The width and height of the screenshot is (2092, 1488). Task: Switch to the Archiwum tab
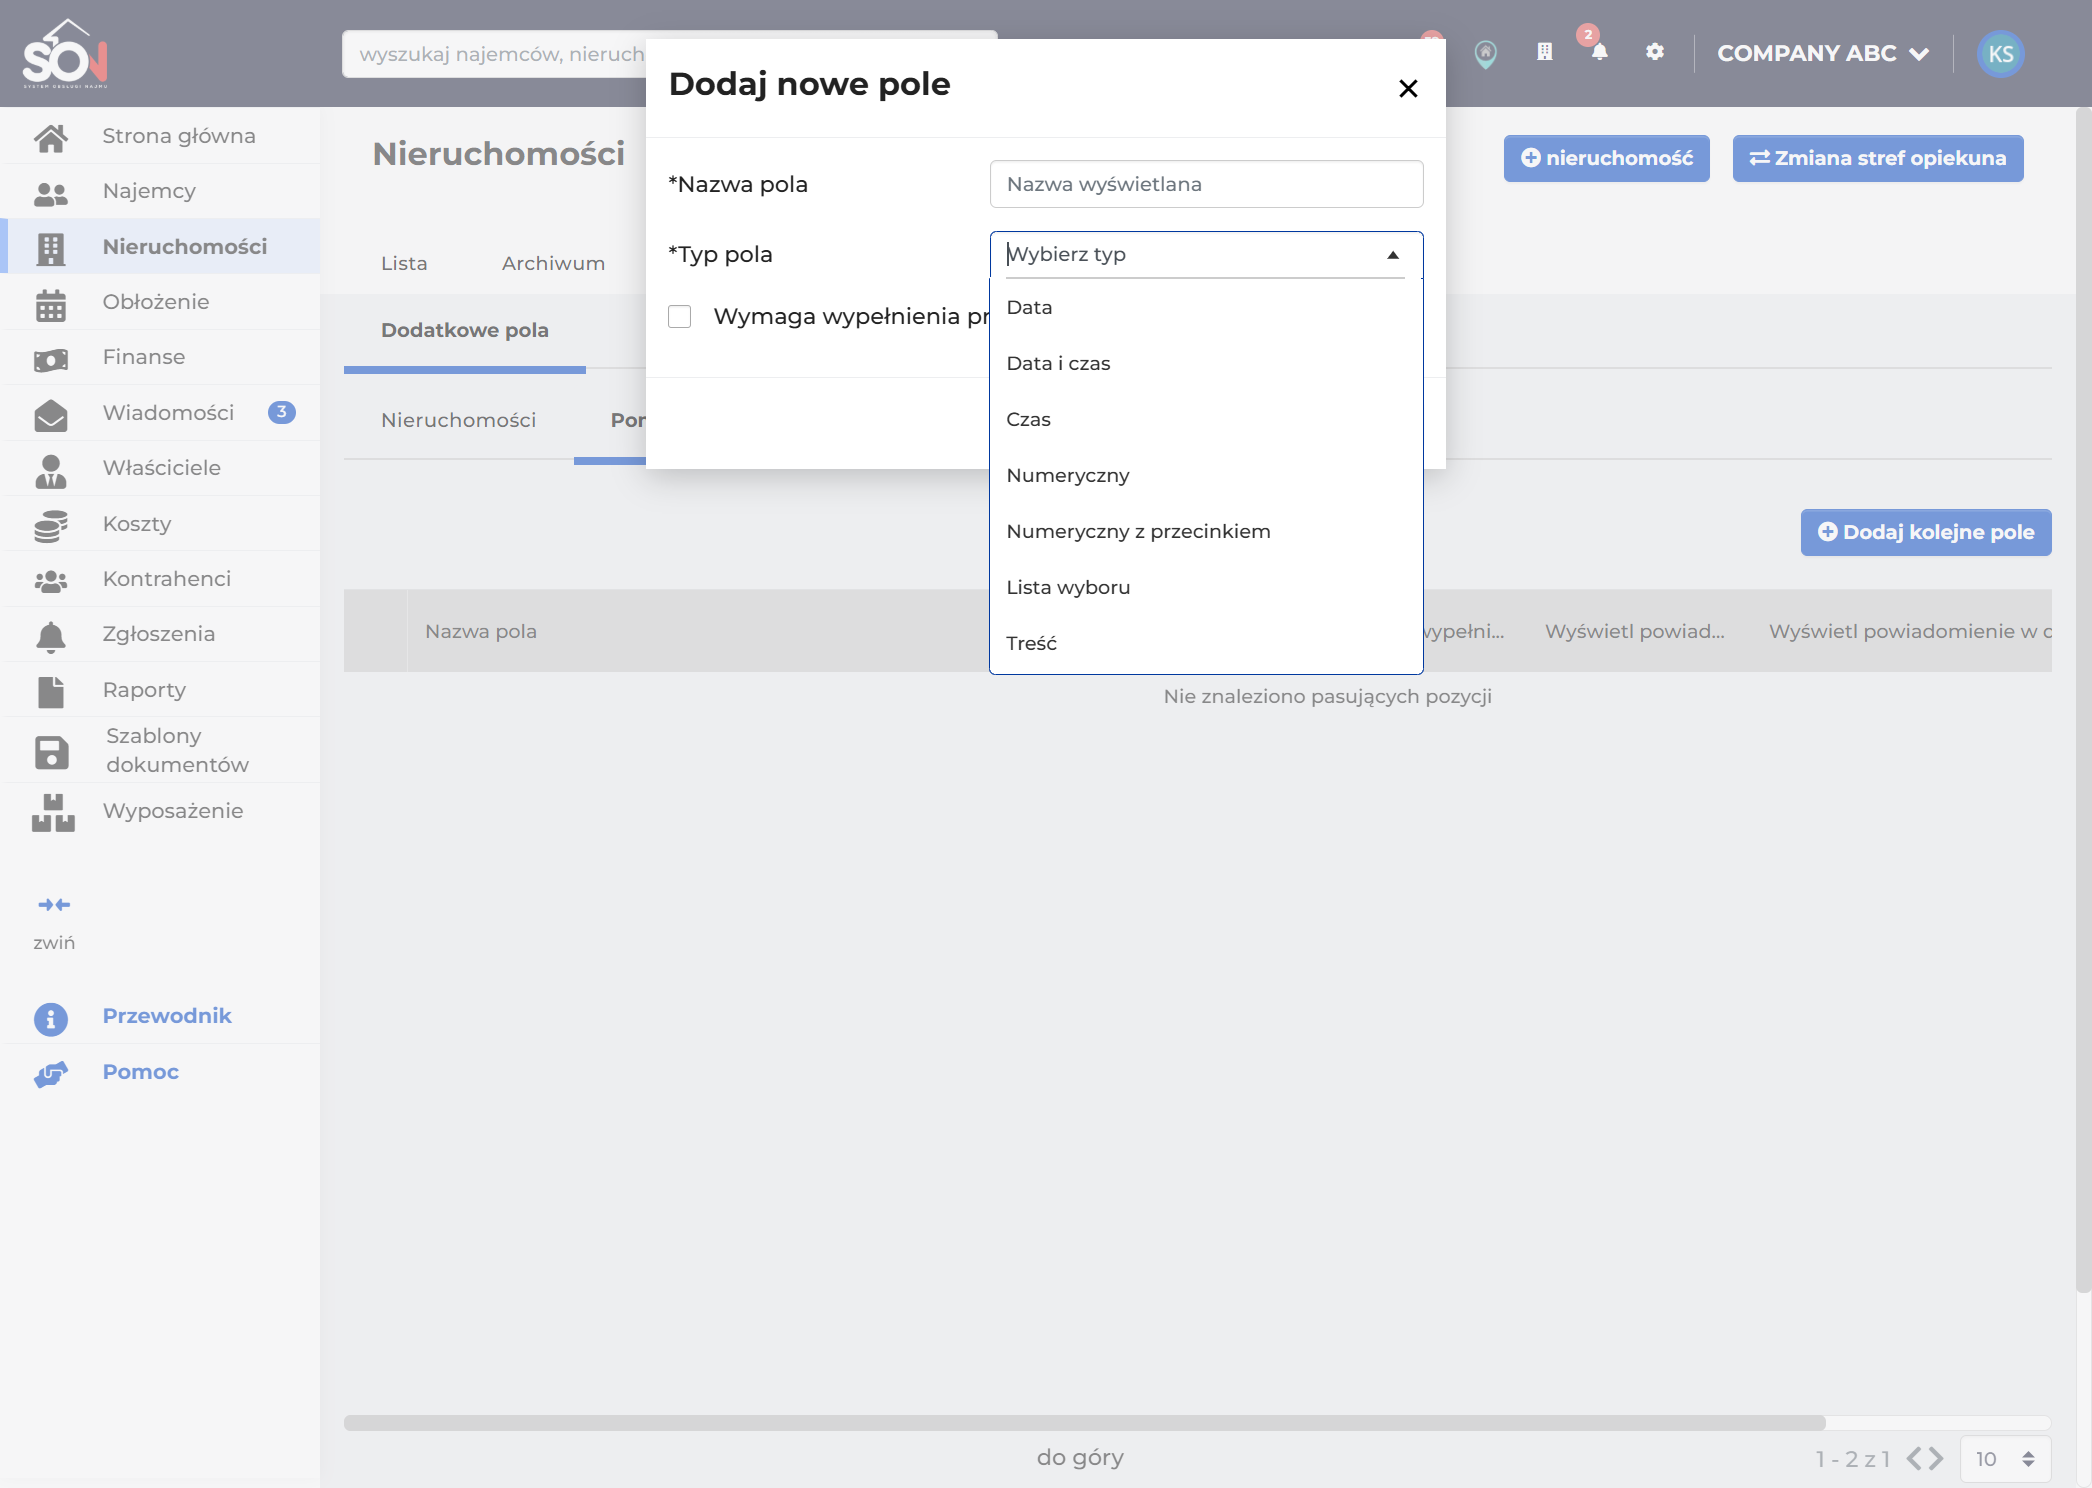point(553,264)
